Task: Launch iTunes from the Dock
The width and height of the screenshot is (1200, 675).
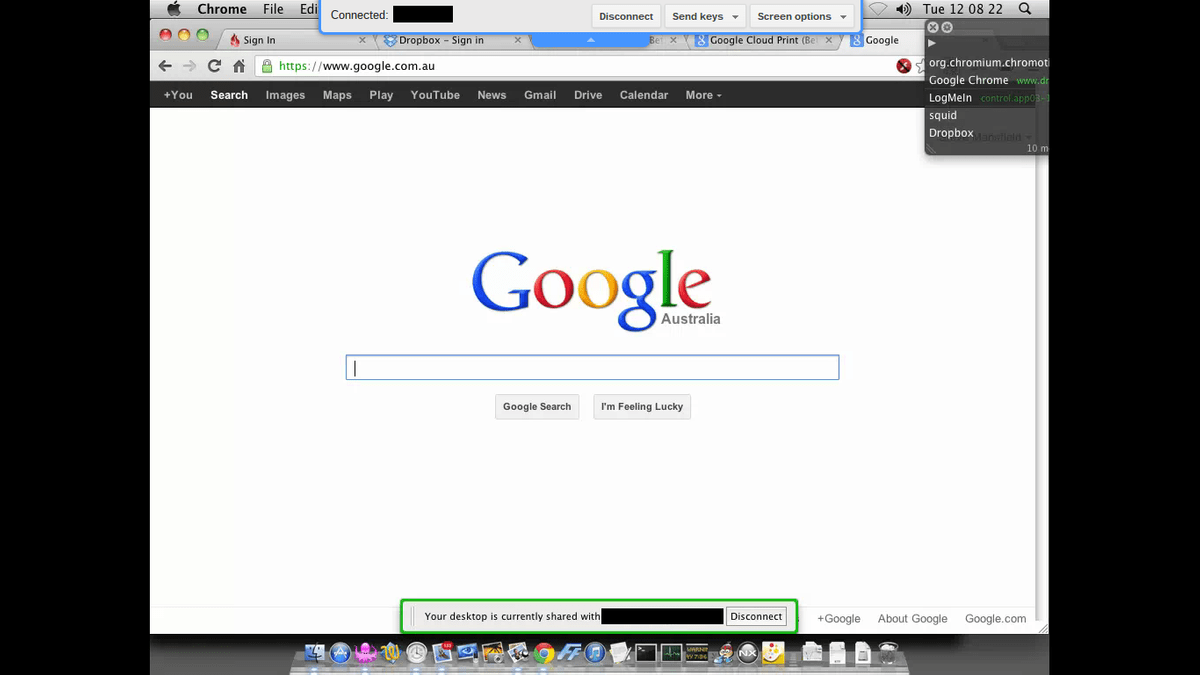Action: coord(592,654)
